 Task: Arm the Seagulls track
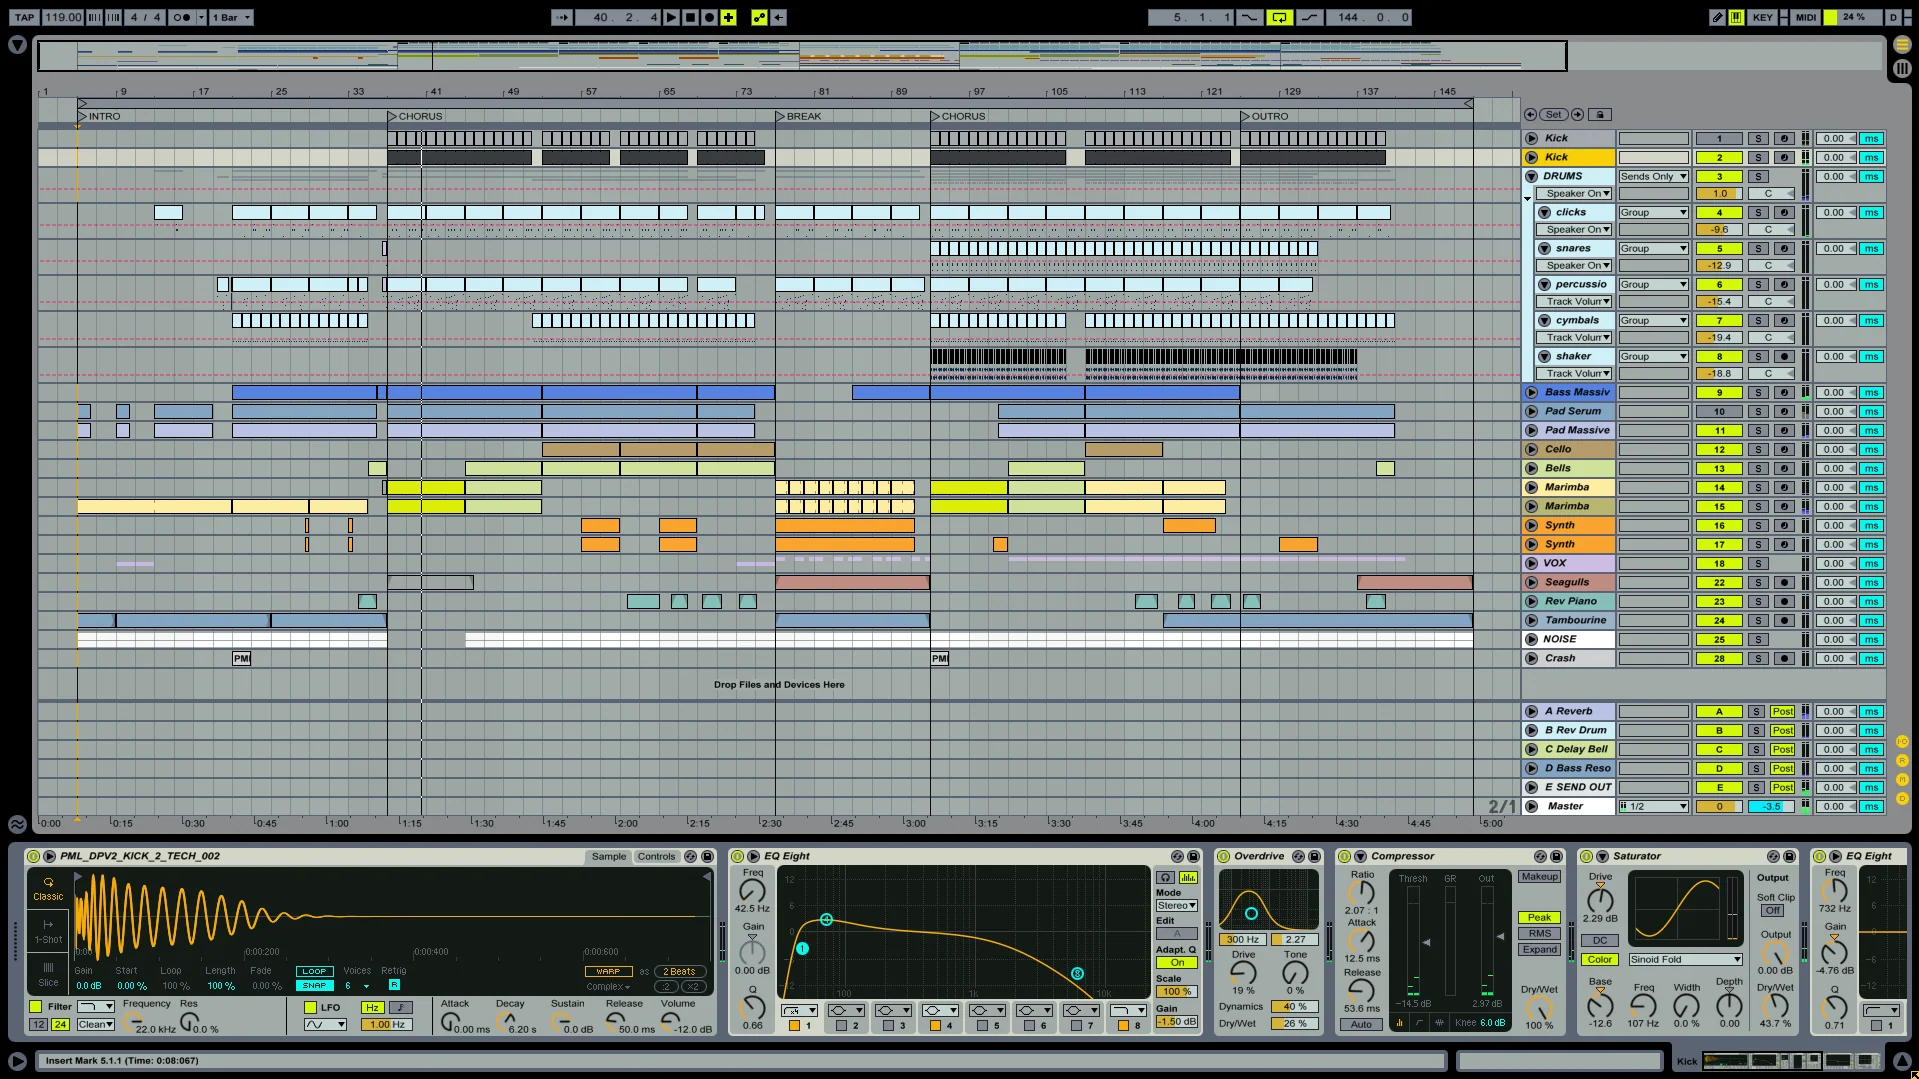1784,582
